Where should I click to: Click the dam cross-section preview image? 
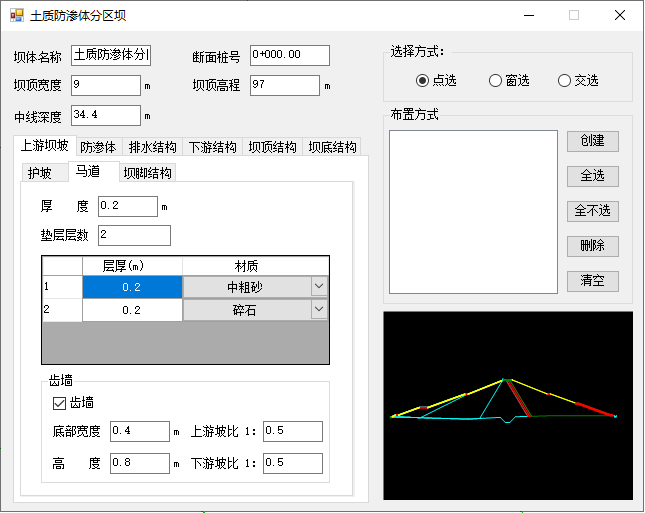508,406
